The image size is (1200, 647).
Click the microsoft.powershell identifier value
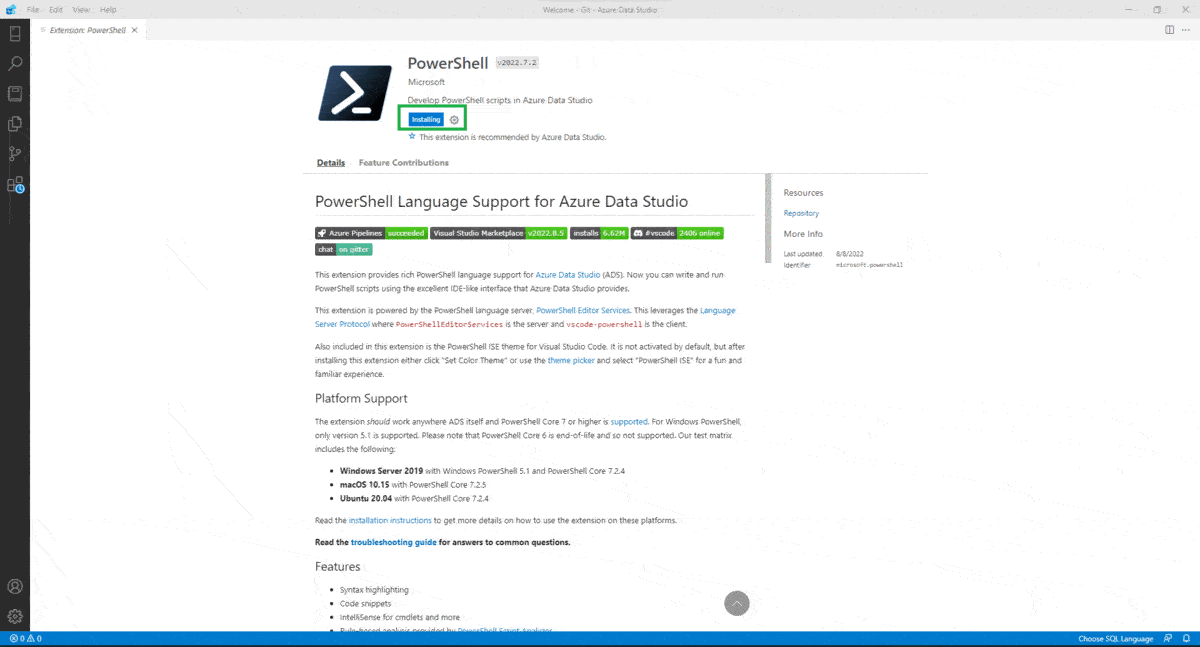[x=869, y=265]
